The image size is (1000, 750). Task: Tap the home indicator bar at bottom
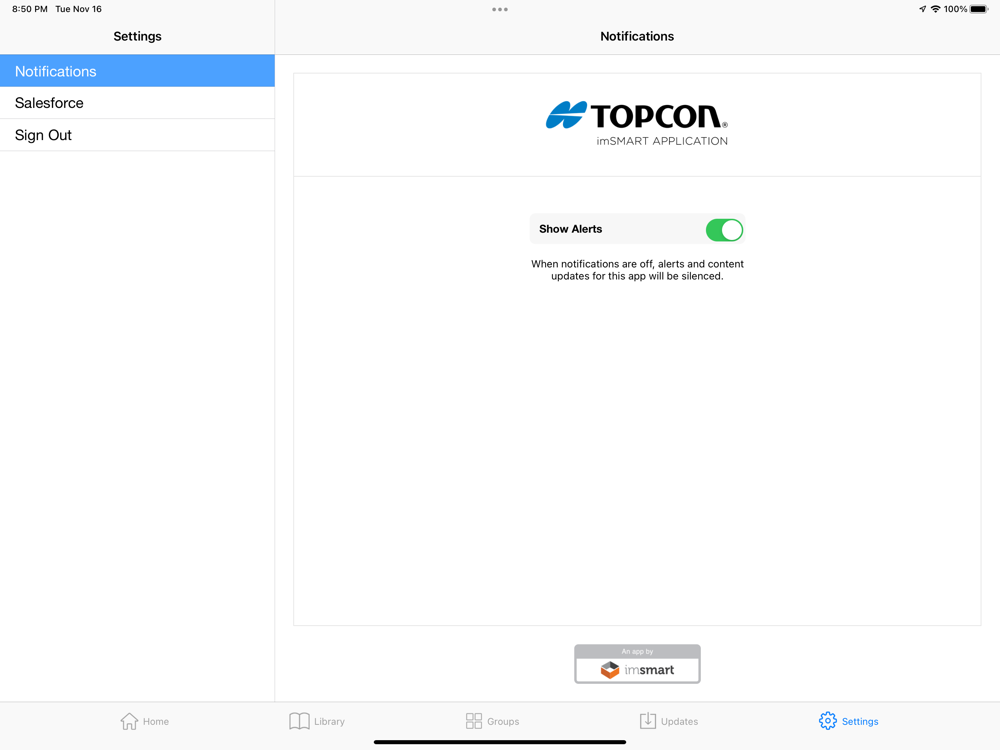500,742
